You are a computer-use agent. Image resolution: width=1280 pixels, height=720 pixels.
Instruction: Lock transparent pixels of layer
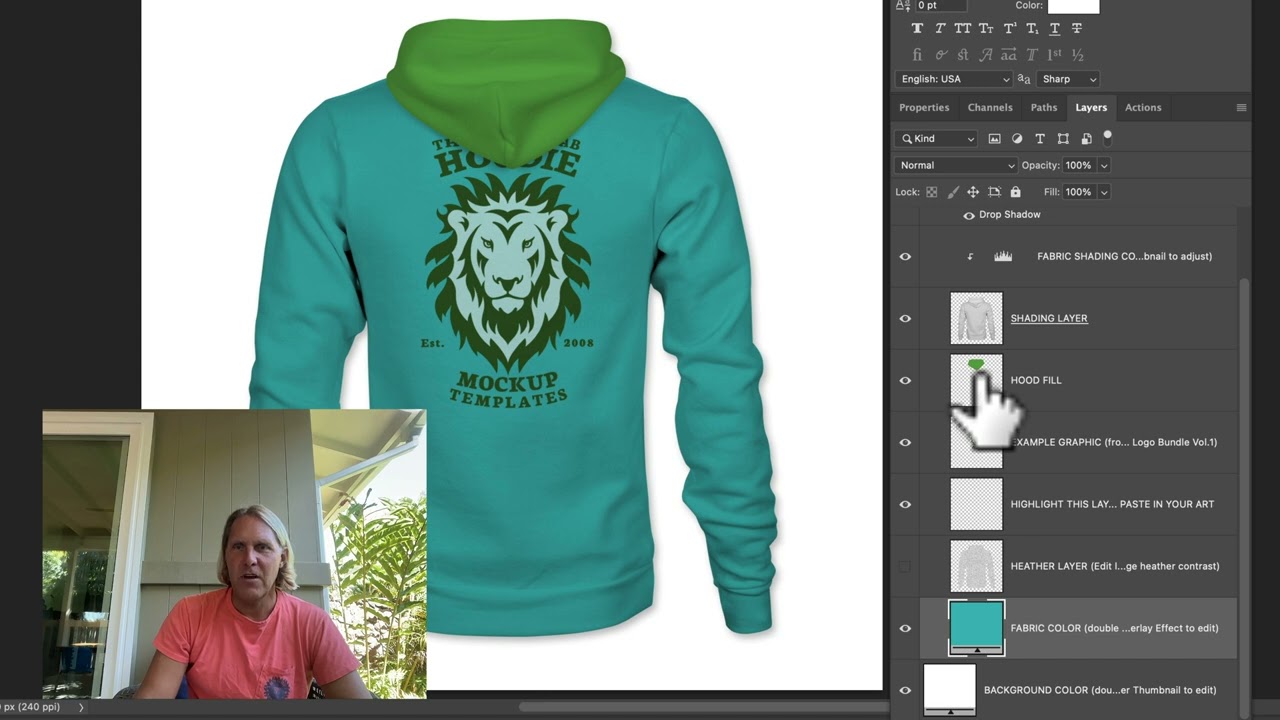[932, 192]
